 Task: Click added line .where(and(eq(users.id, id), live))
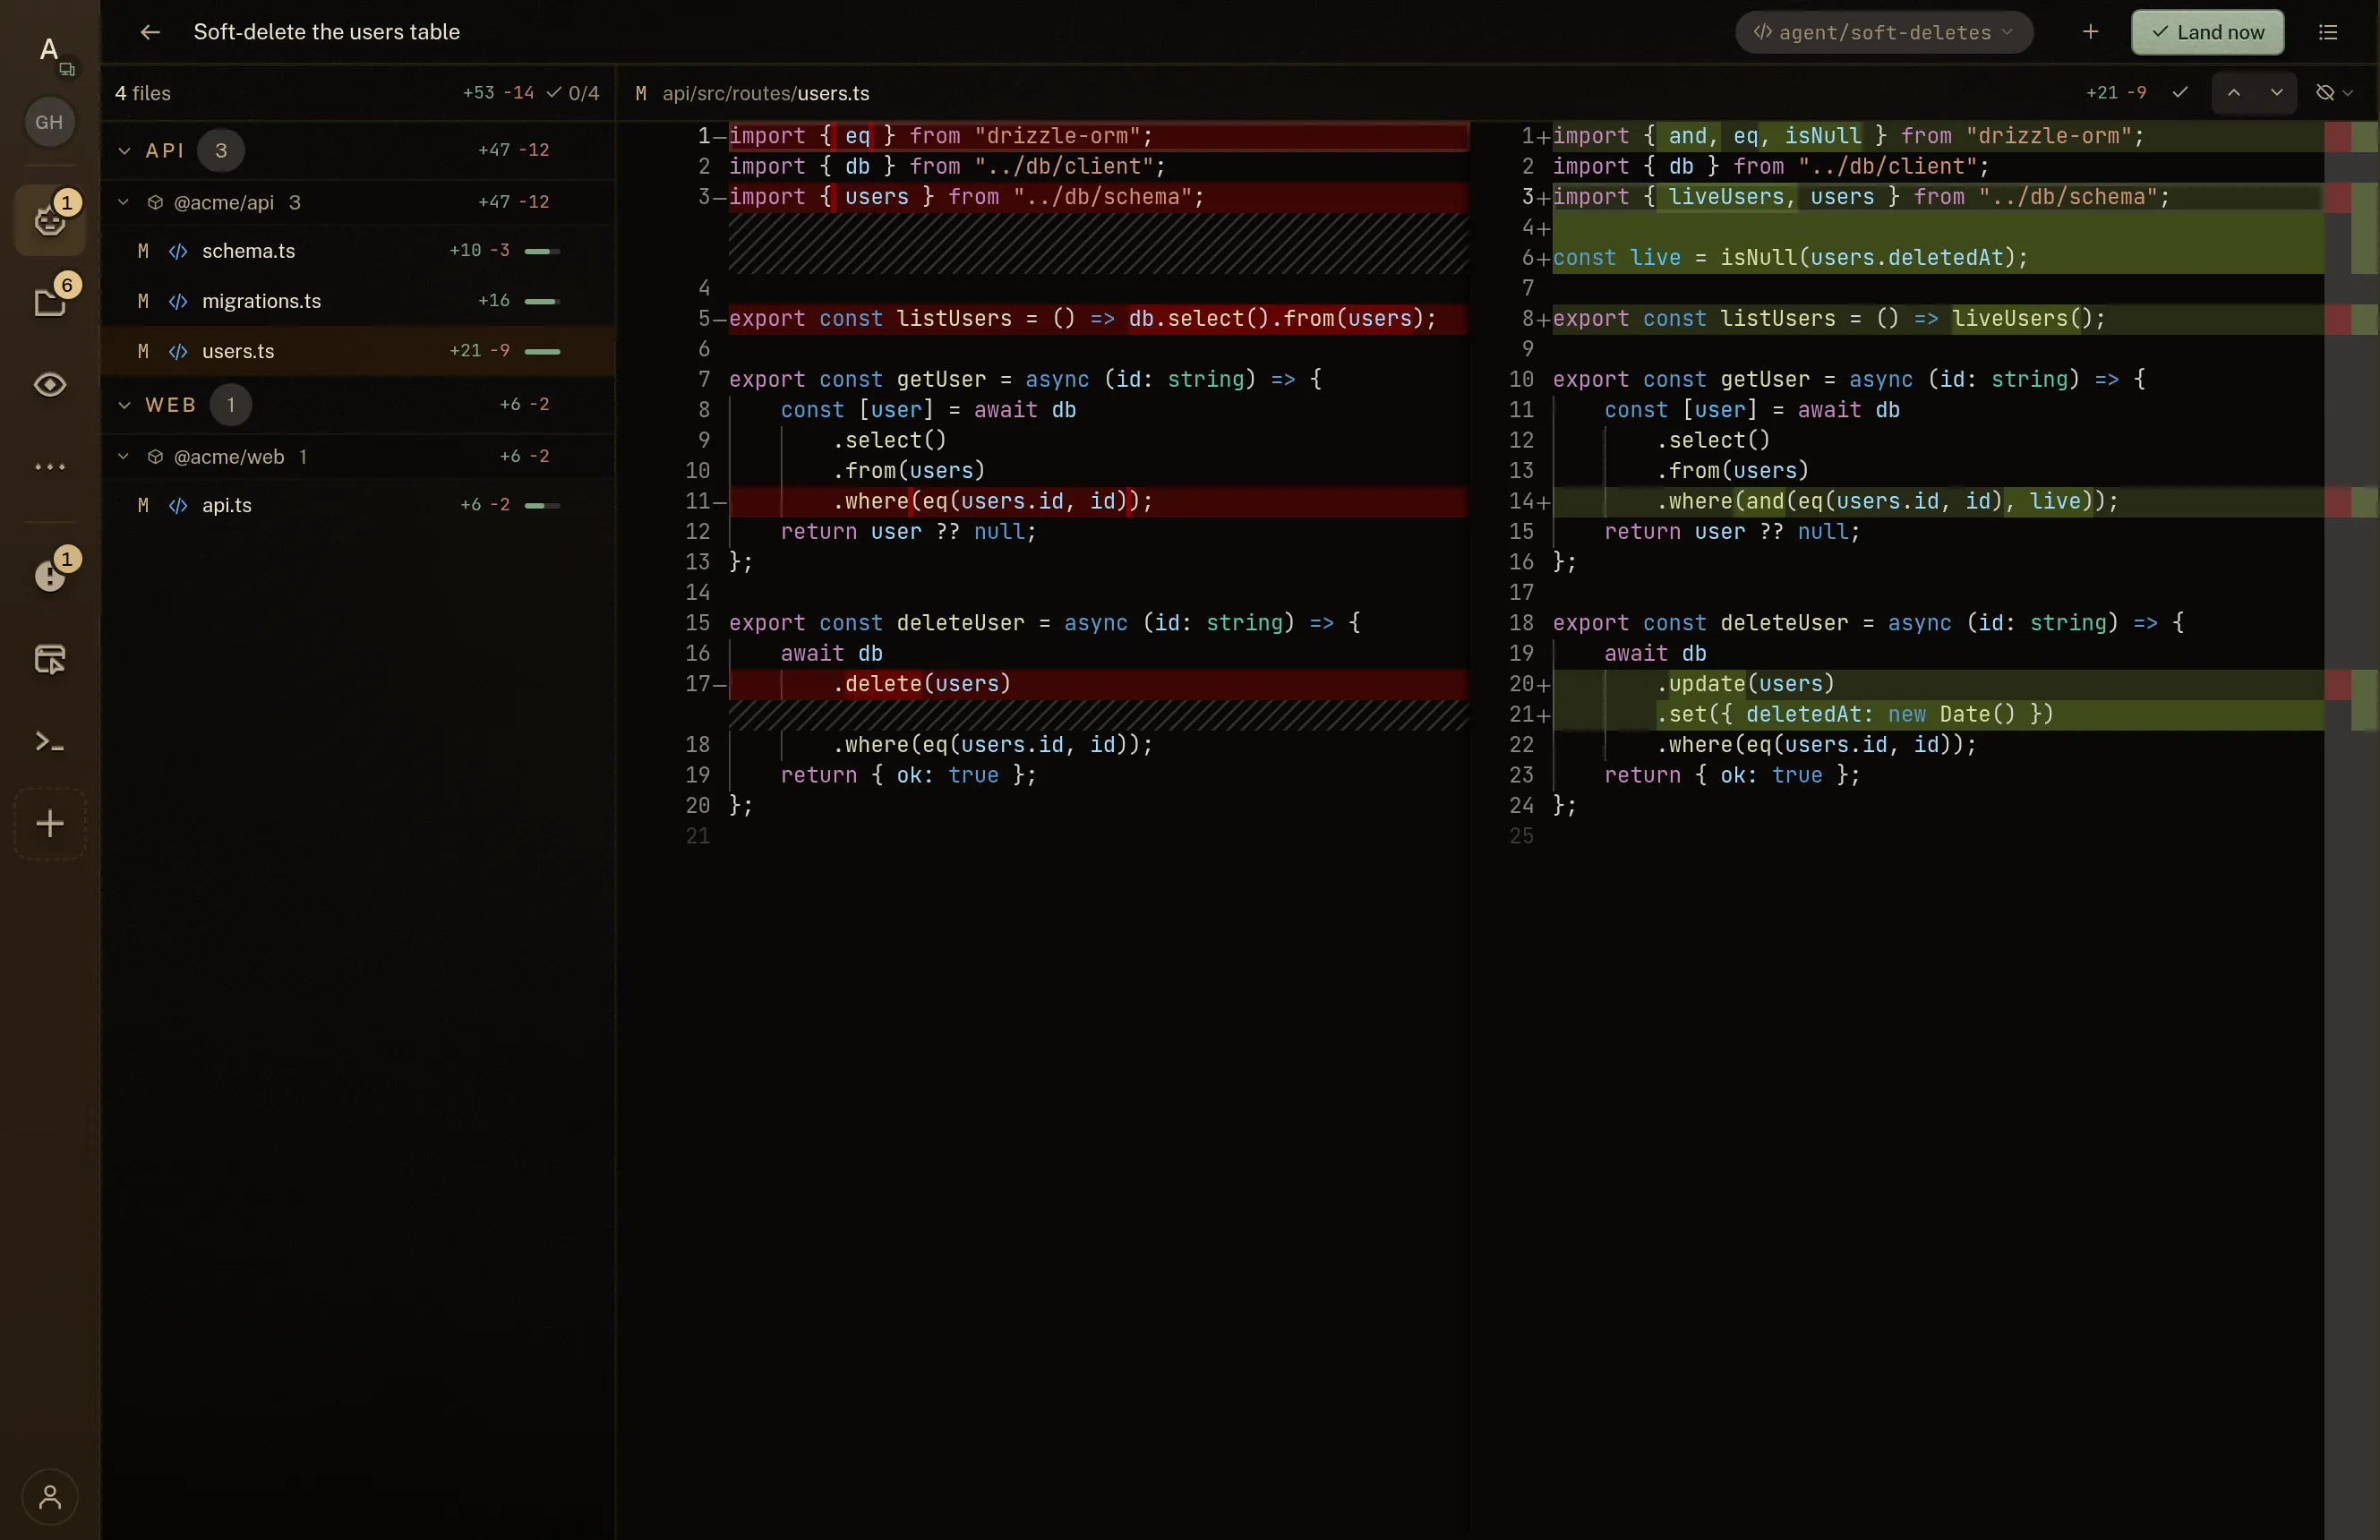pyautogui.click(x=1938, y=501)
